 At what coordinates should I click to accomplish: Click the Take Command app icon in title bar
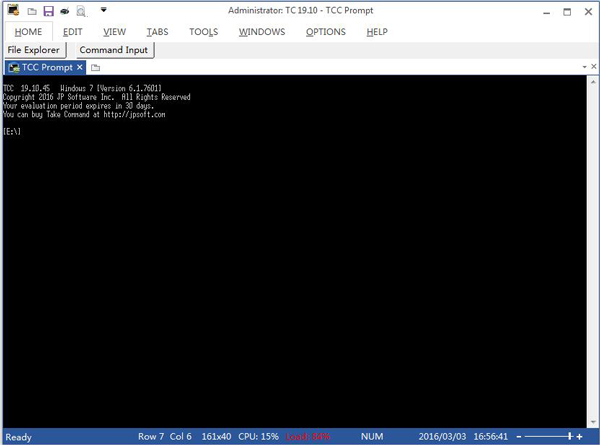pos(13,11)
